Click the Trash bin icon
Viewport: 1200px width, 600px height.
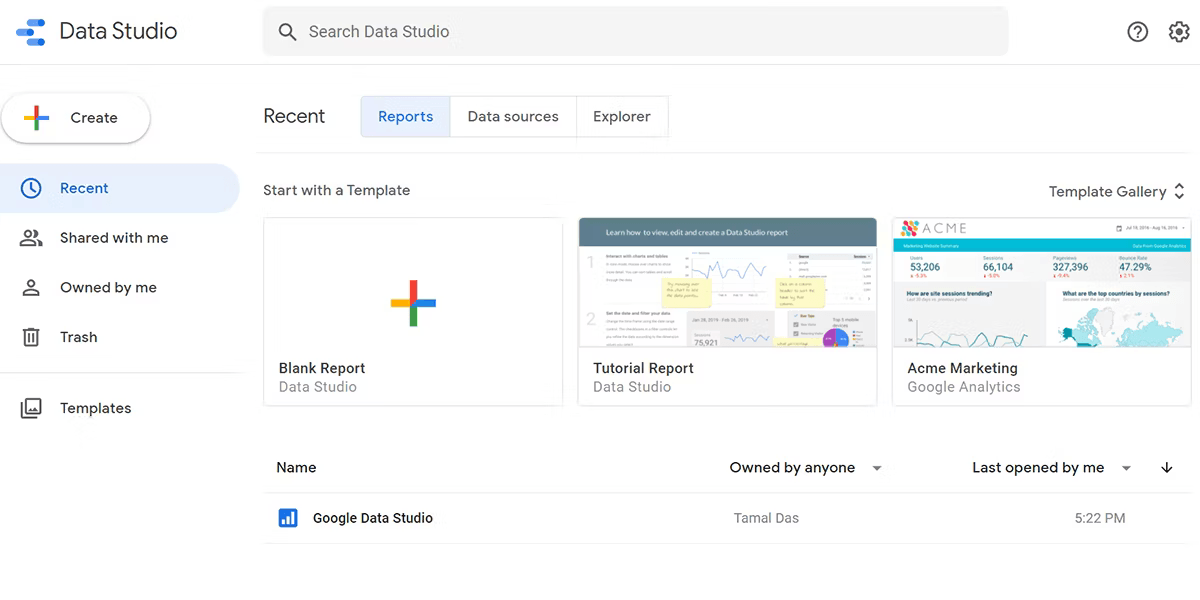click(x=31, y=337)
